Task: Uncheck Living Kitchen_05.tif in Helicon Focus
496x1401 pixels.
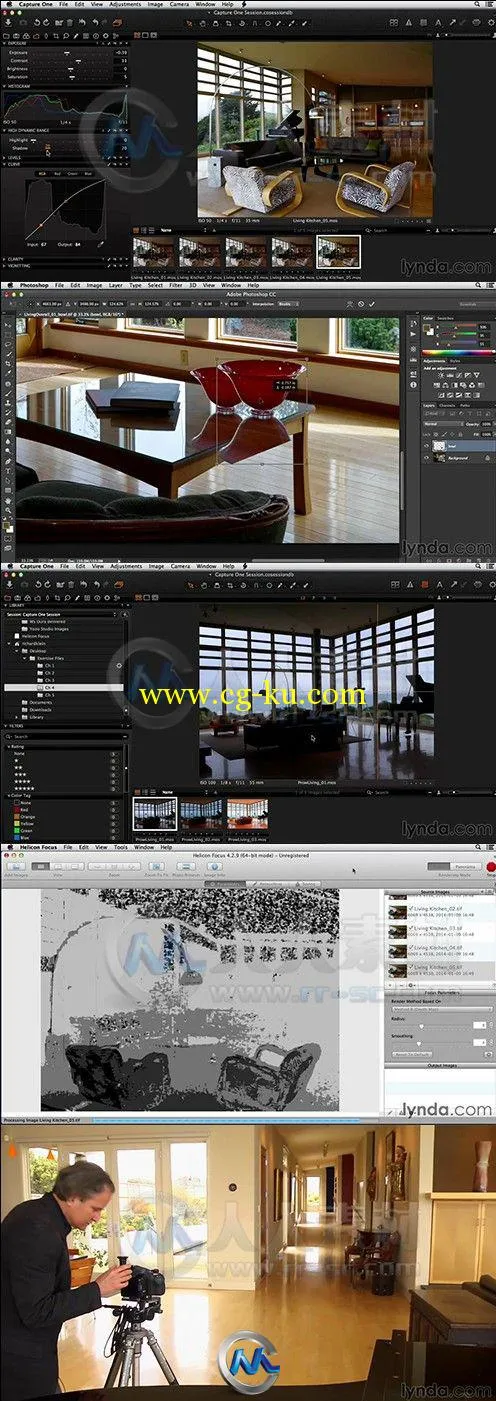Action: point(411,966)
